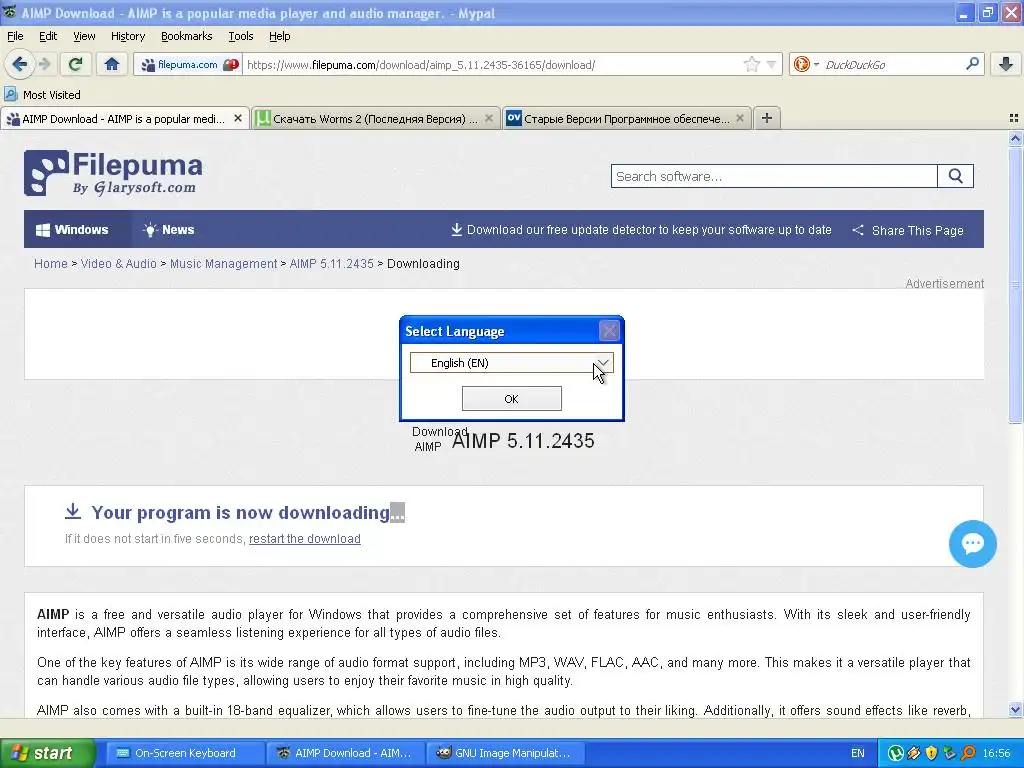Click the forward navigation arrow
The height and width of the screenshot is (768, 1024).
[44, 64]
